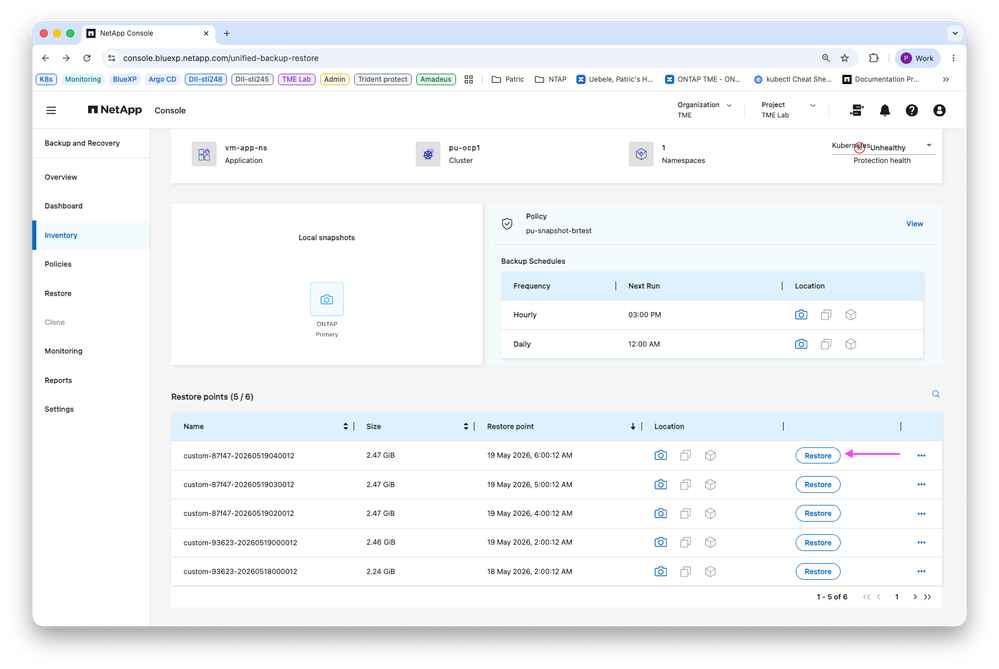Open the Argo CD bookmark
This screenshot has width=999, height=669.
(162, 80)
